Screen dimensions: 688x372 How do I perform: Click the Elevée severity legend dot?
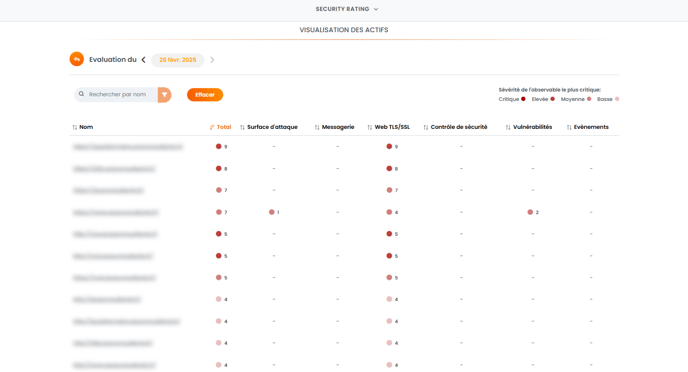(552, 99)
